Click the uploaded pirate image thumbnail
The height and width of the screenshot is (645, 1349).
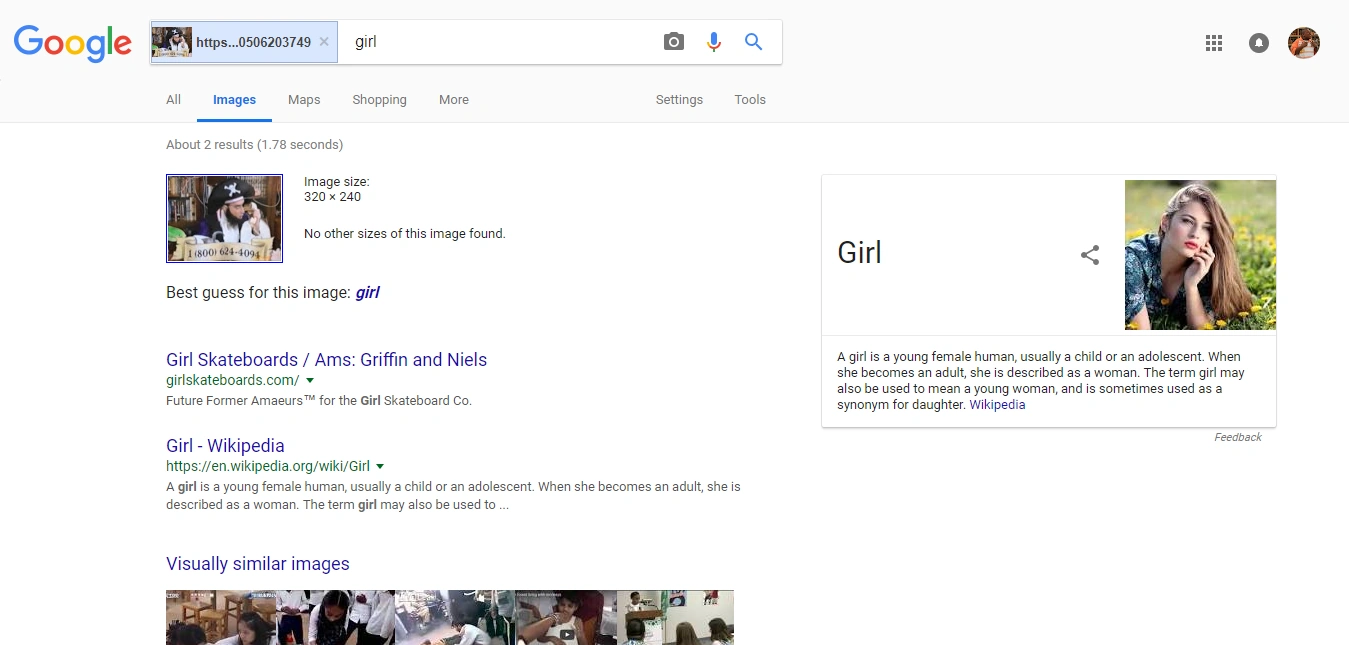[224, 219]
